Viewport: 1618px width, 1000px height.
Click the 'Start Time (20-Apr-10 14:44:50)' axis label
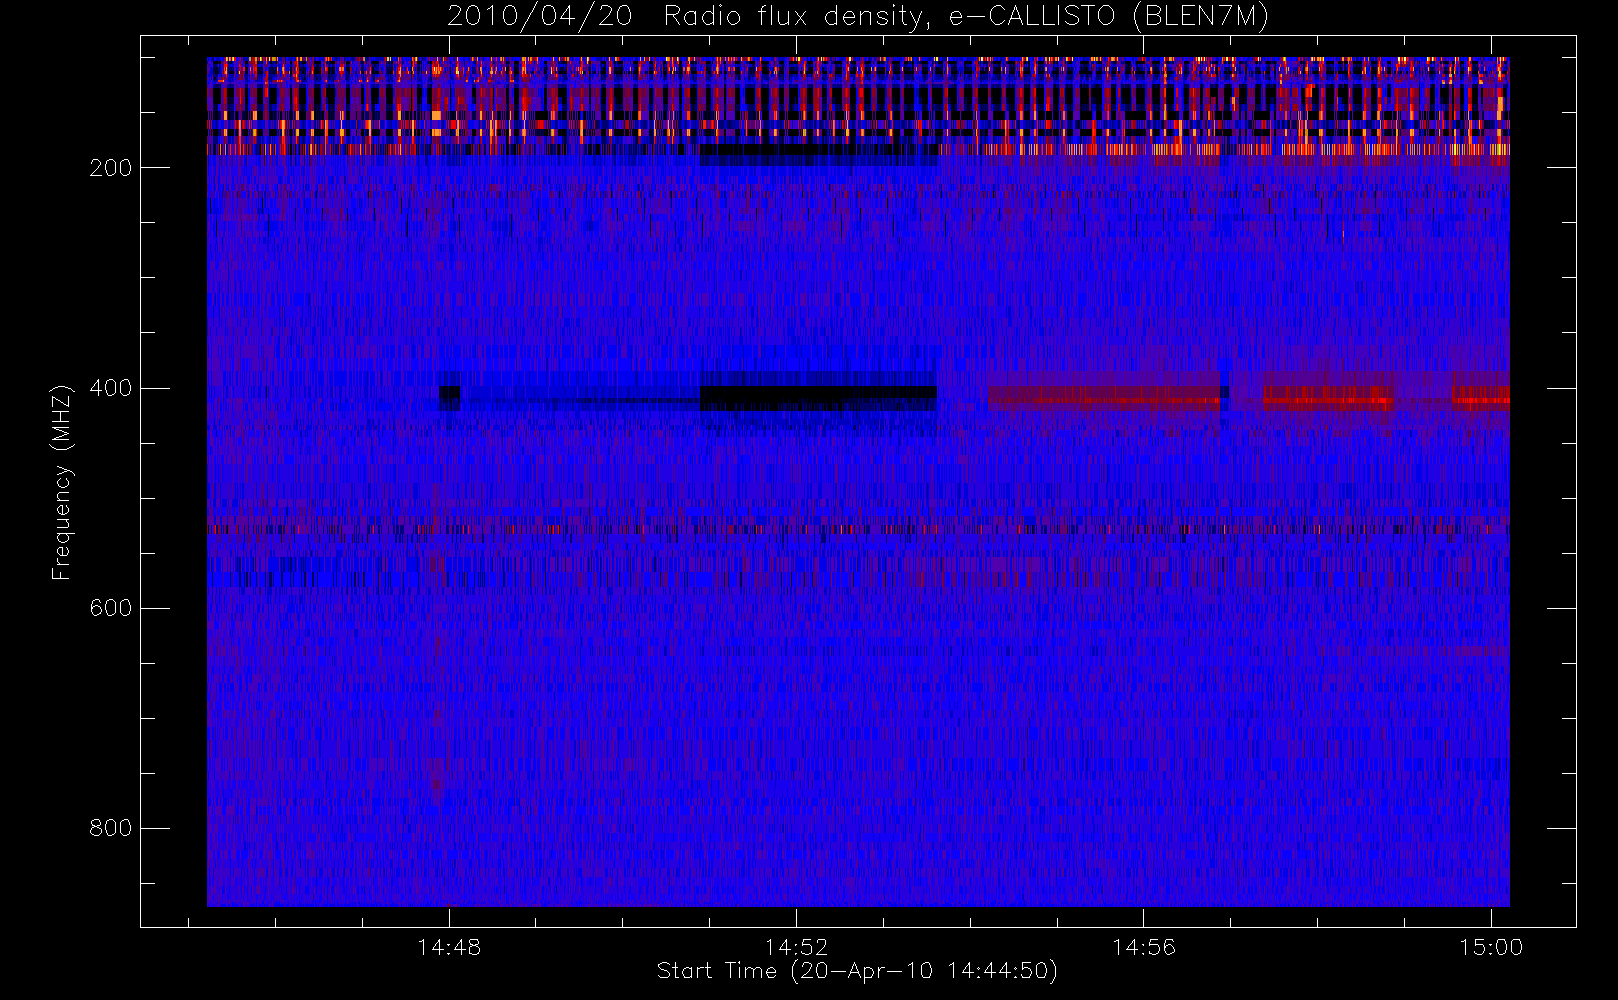(857, 971)
